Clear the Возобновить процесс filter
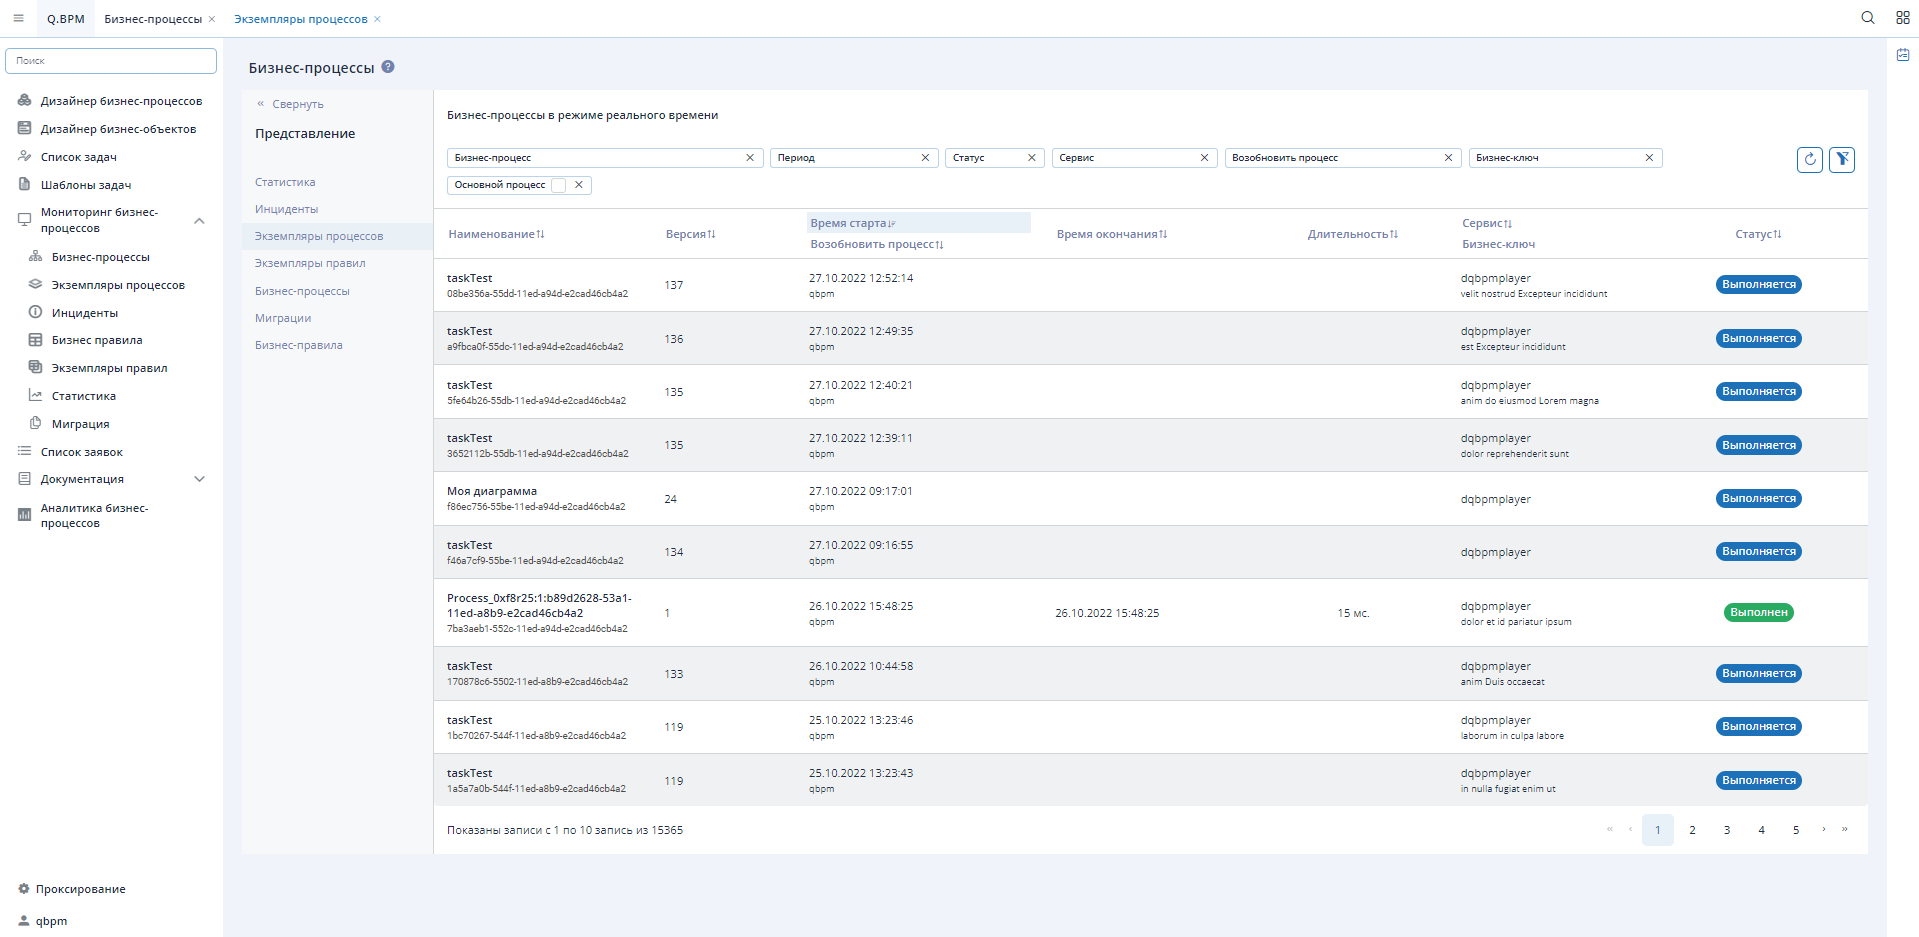This screenshot has height=937, width=1919. [1448, 158]
